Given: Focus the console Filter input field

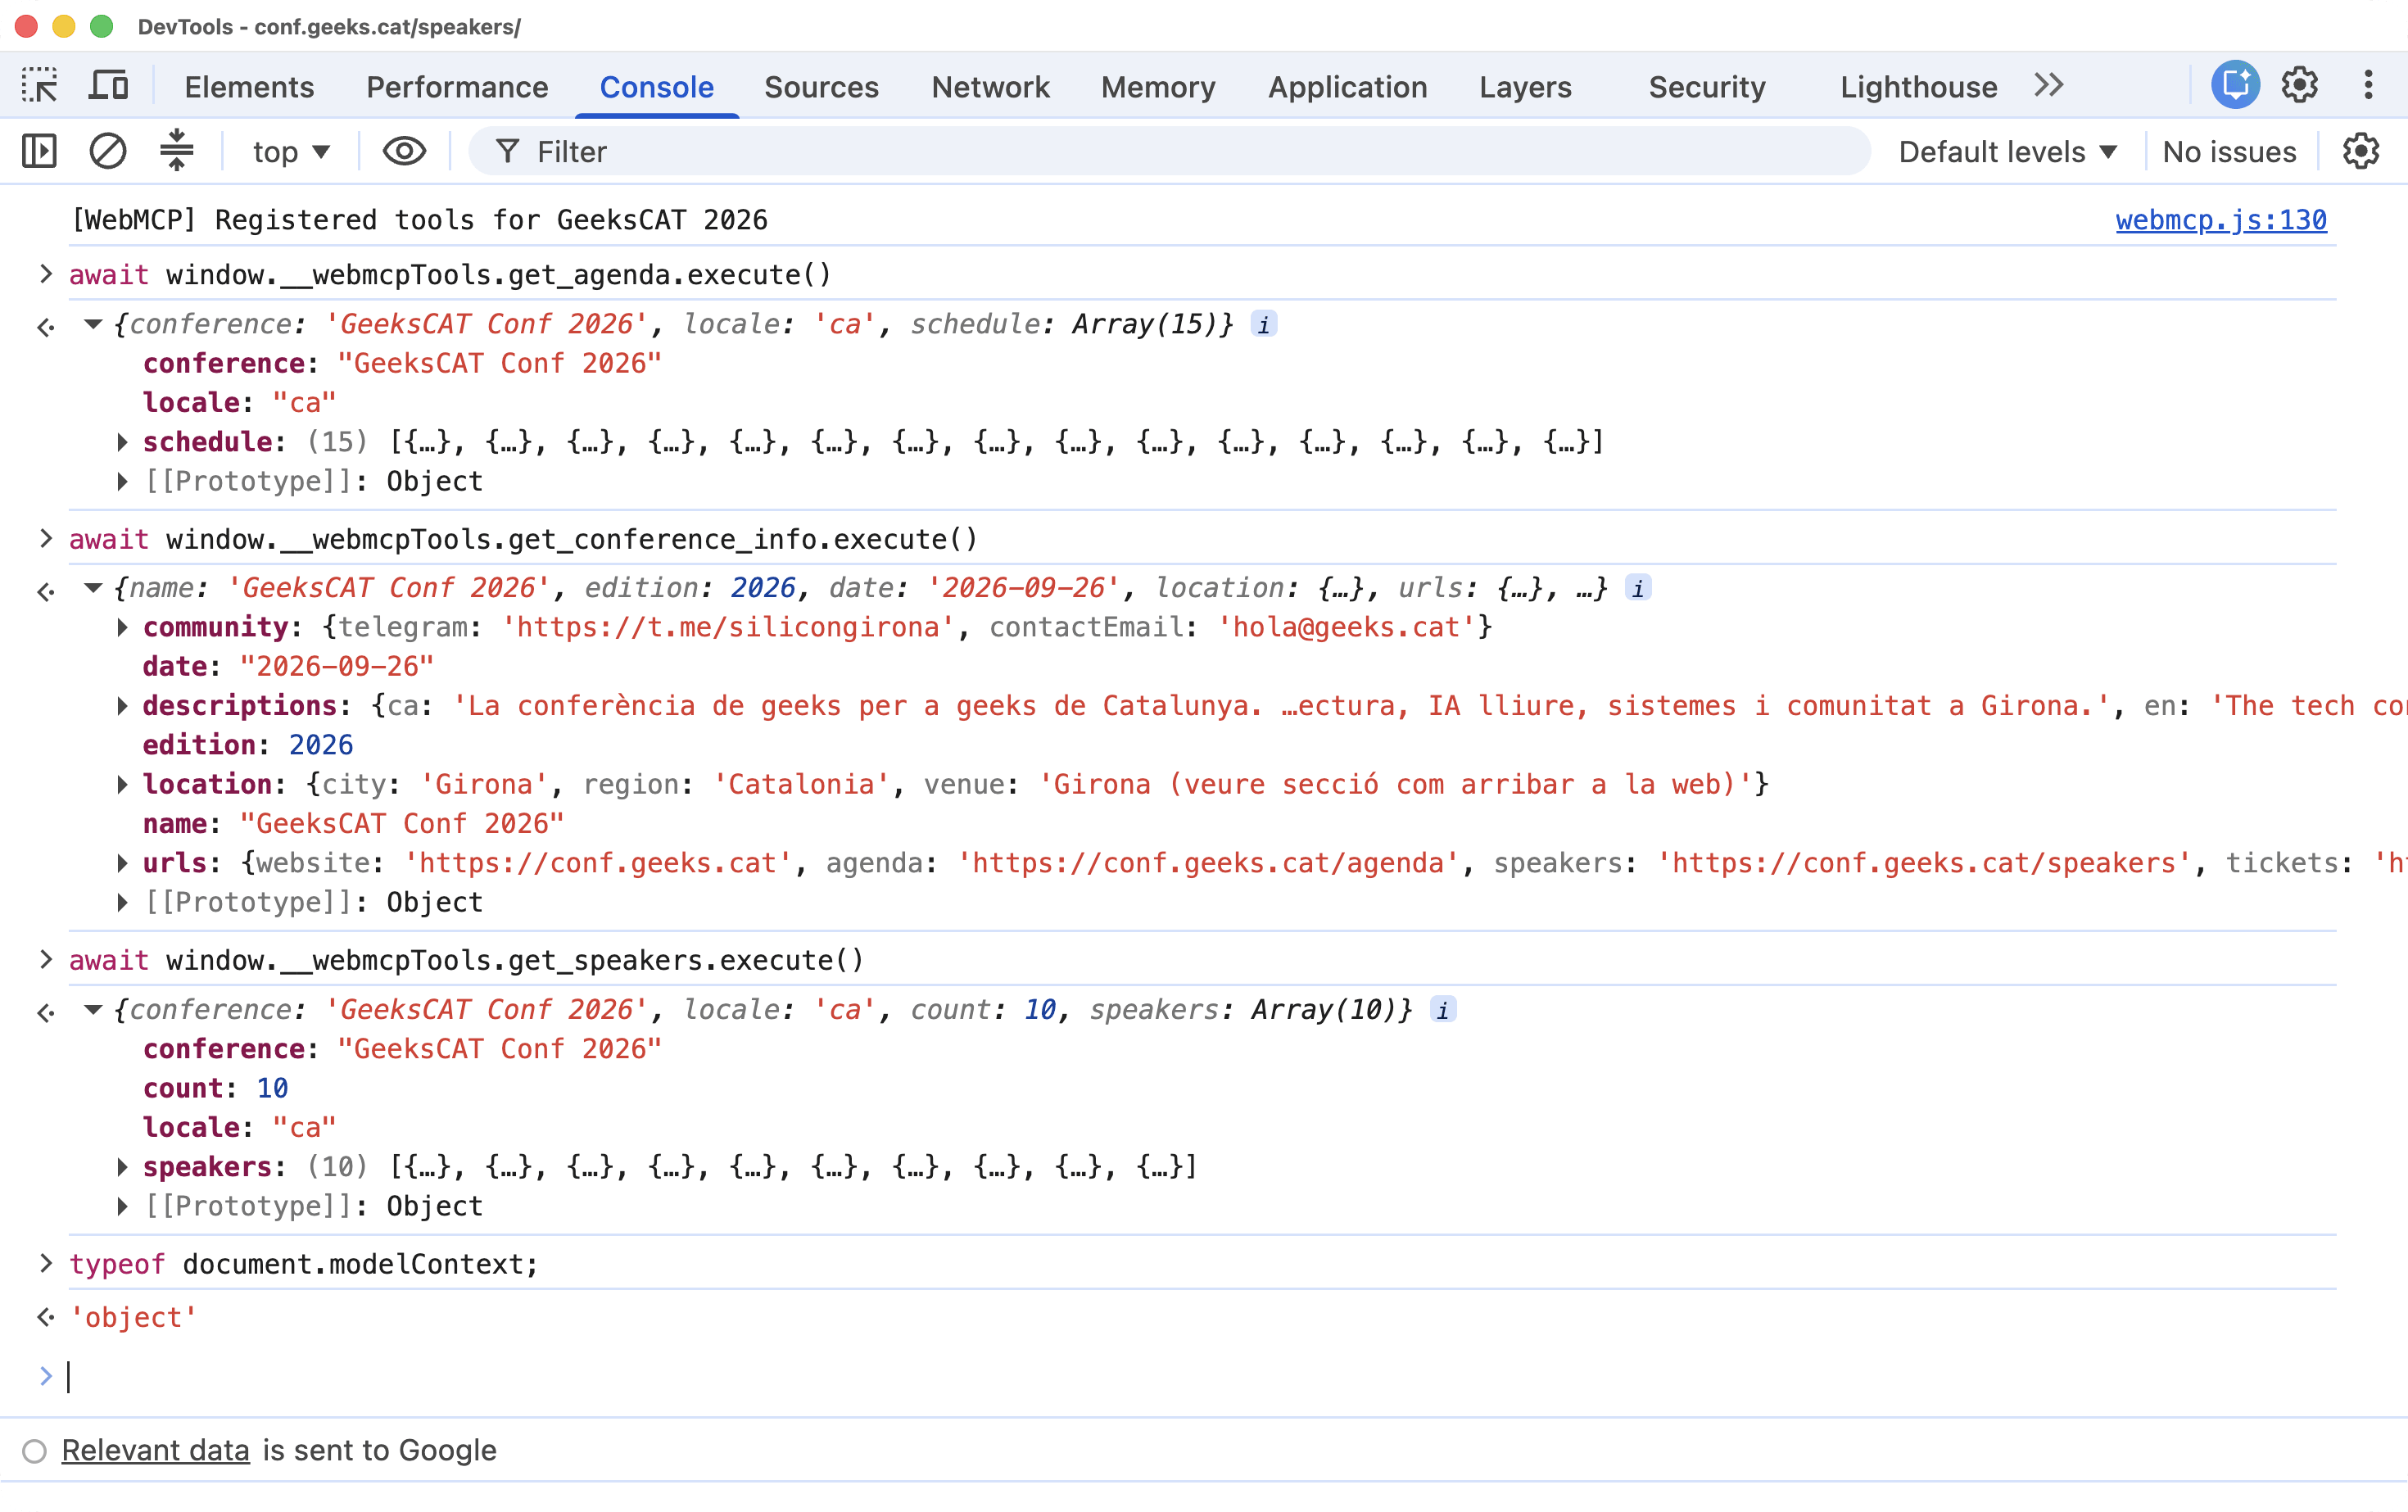Looking at the screenshot, I should [1169, 152].
